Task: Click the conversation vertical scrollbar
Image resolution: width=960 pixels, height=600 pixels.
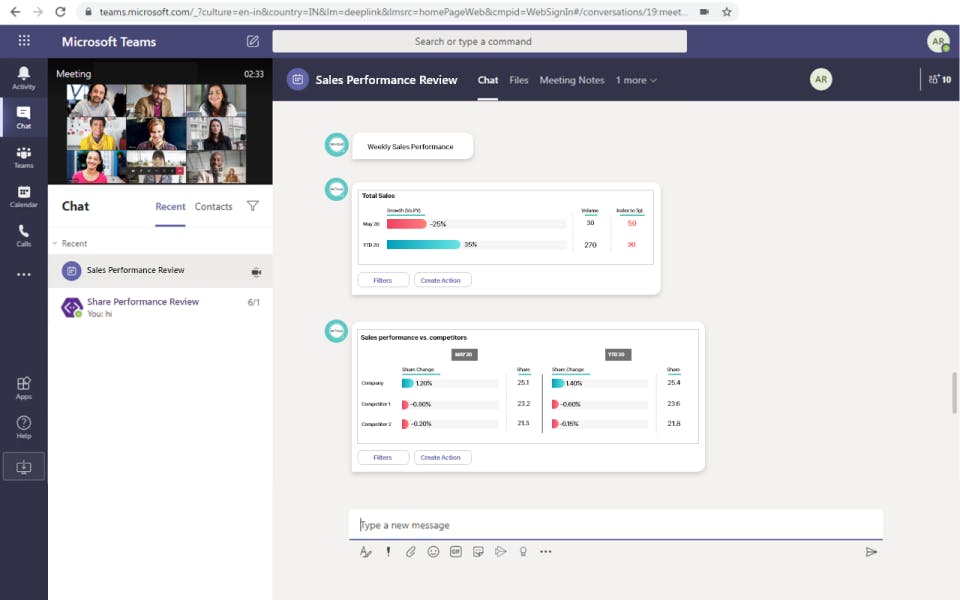Action: coord(954,393)
